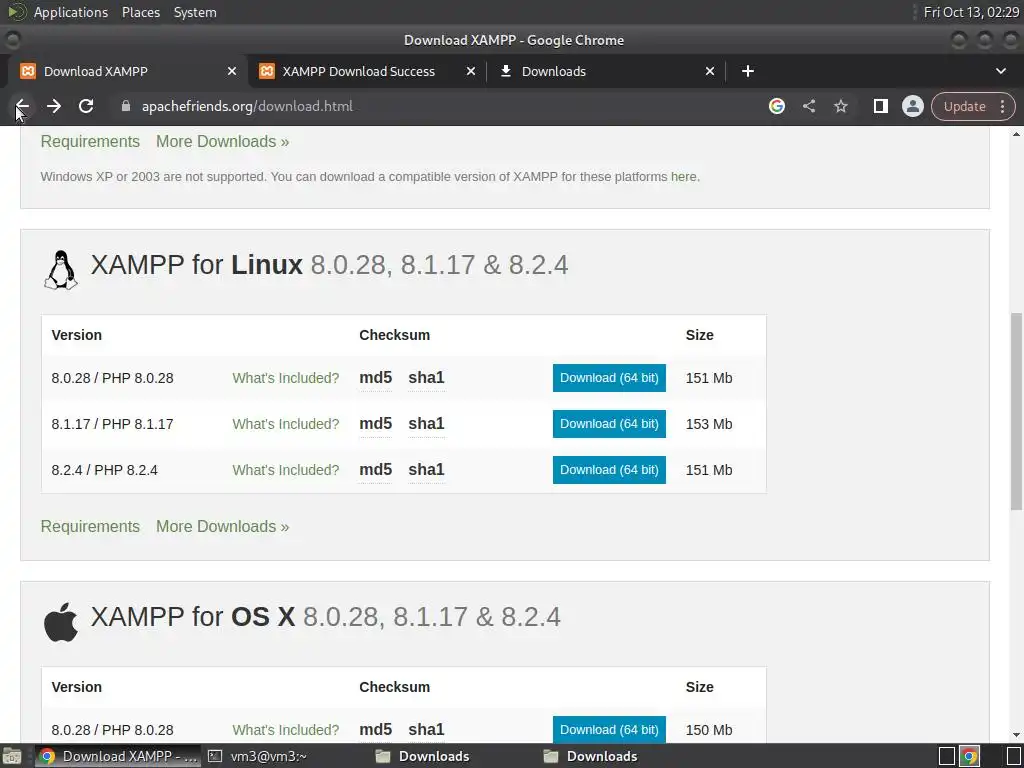
Task: Download Linux XAMPP 8.2.4 64 bit
Action: (x=609, y=470)
